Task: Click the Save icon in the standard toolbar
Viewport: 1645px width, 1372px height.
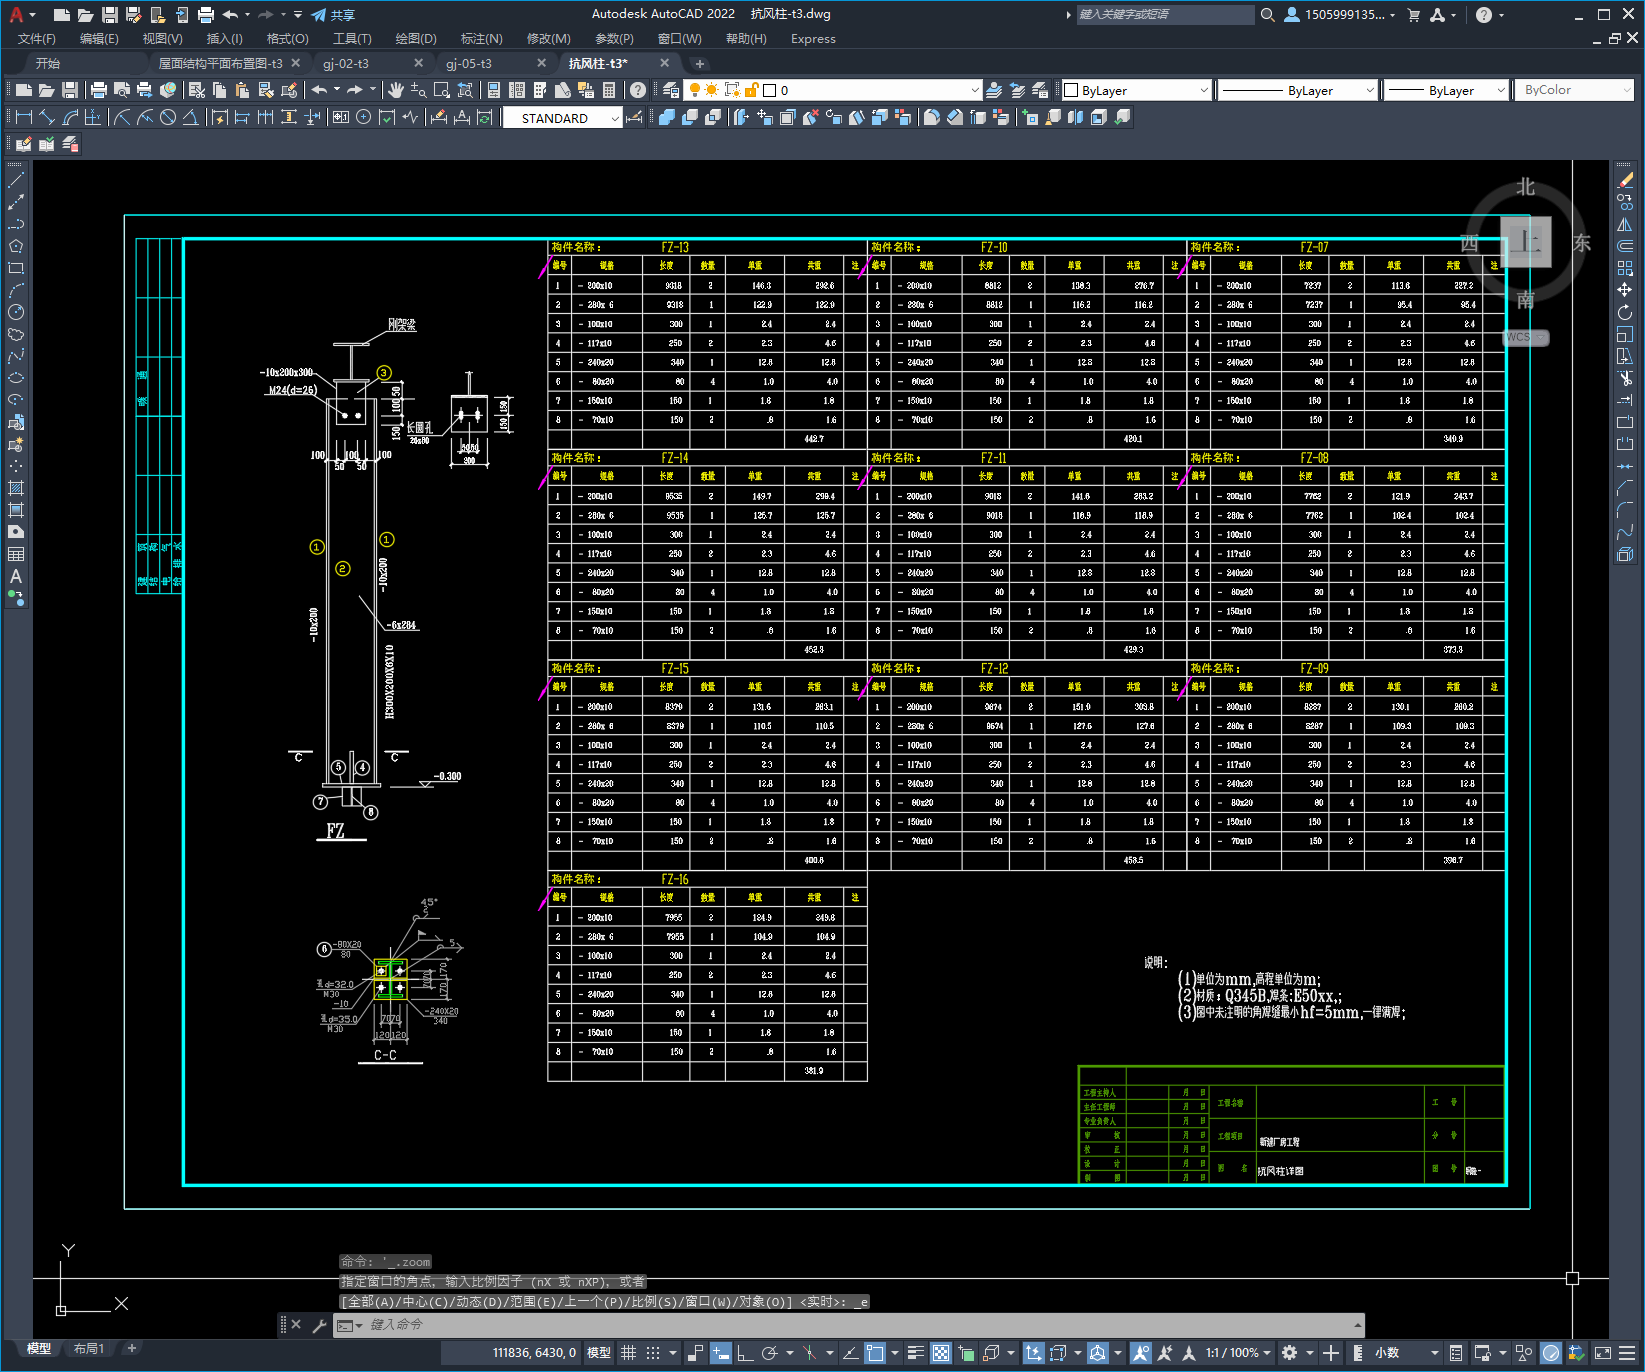Action: pos(70,90)
